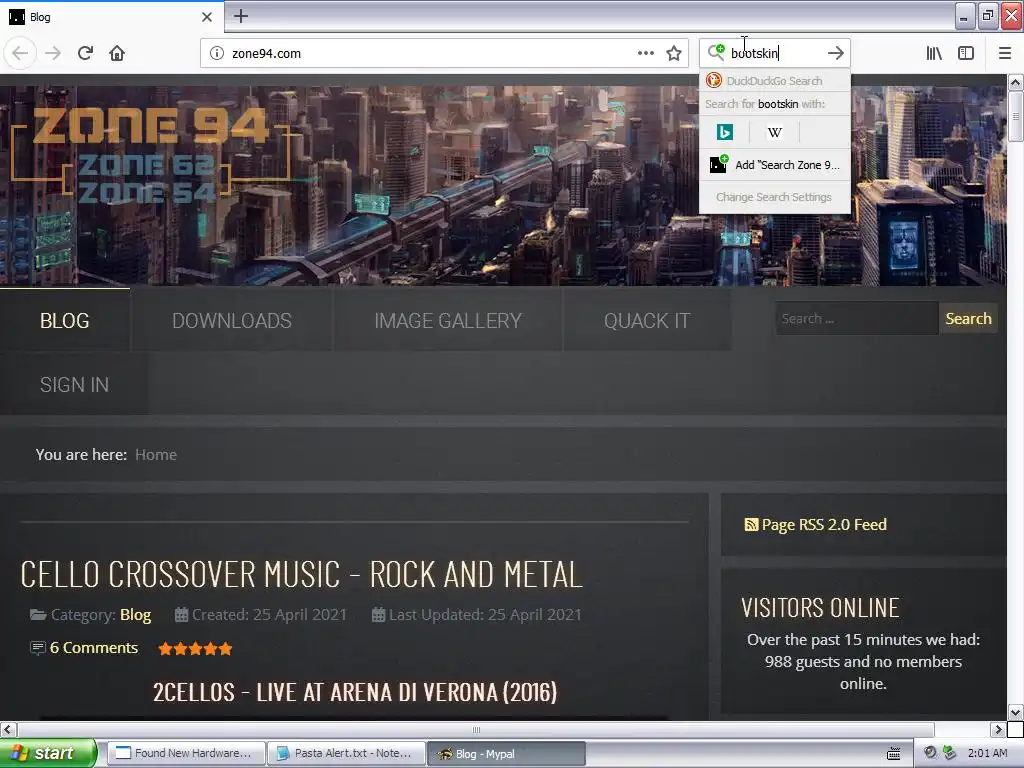Click the search engine magnifier icon

pyautogui.click(x=716, y=52)
